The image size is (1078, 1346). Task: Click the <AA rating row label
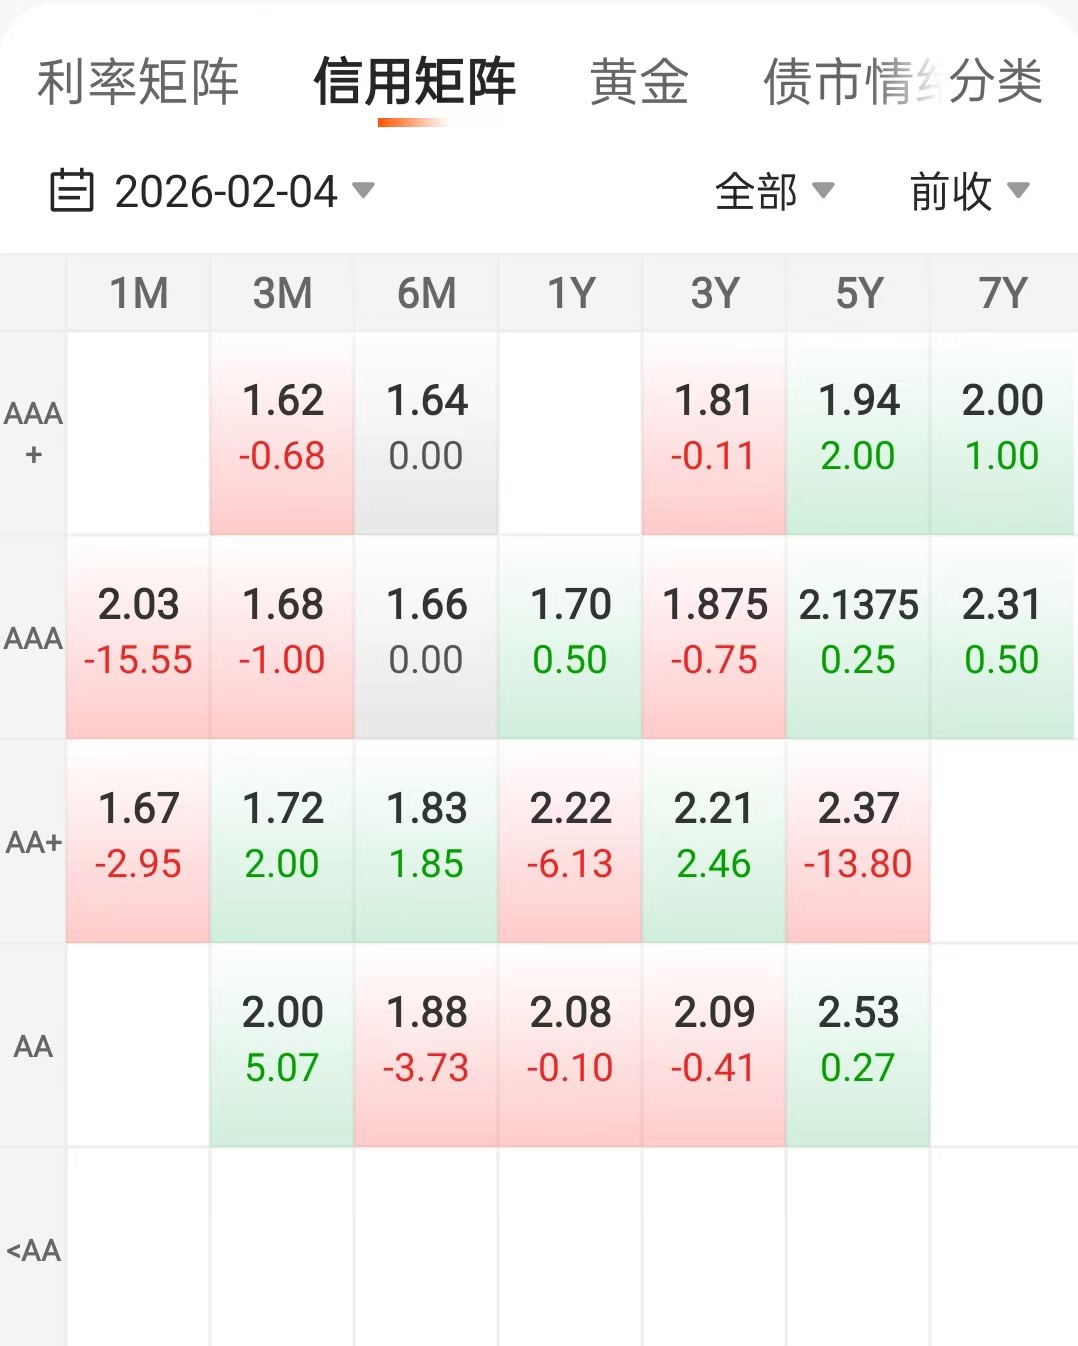pyautogui.click(x=33, y=1250)
